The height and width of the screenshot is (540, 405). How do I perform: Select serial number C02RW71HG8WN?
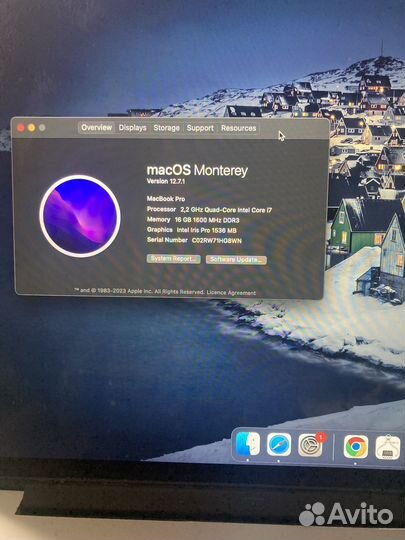coord(217,241)
